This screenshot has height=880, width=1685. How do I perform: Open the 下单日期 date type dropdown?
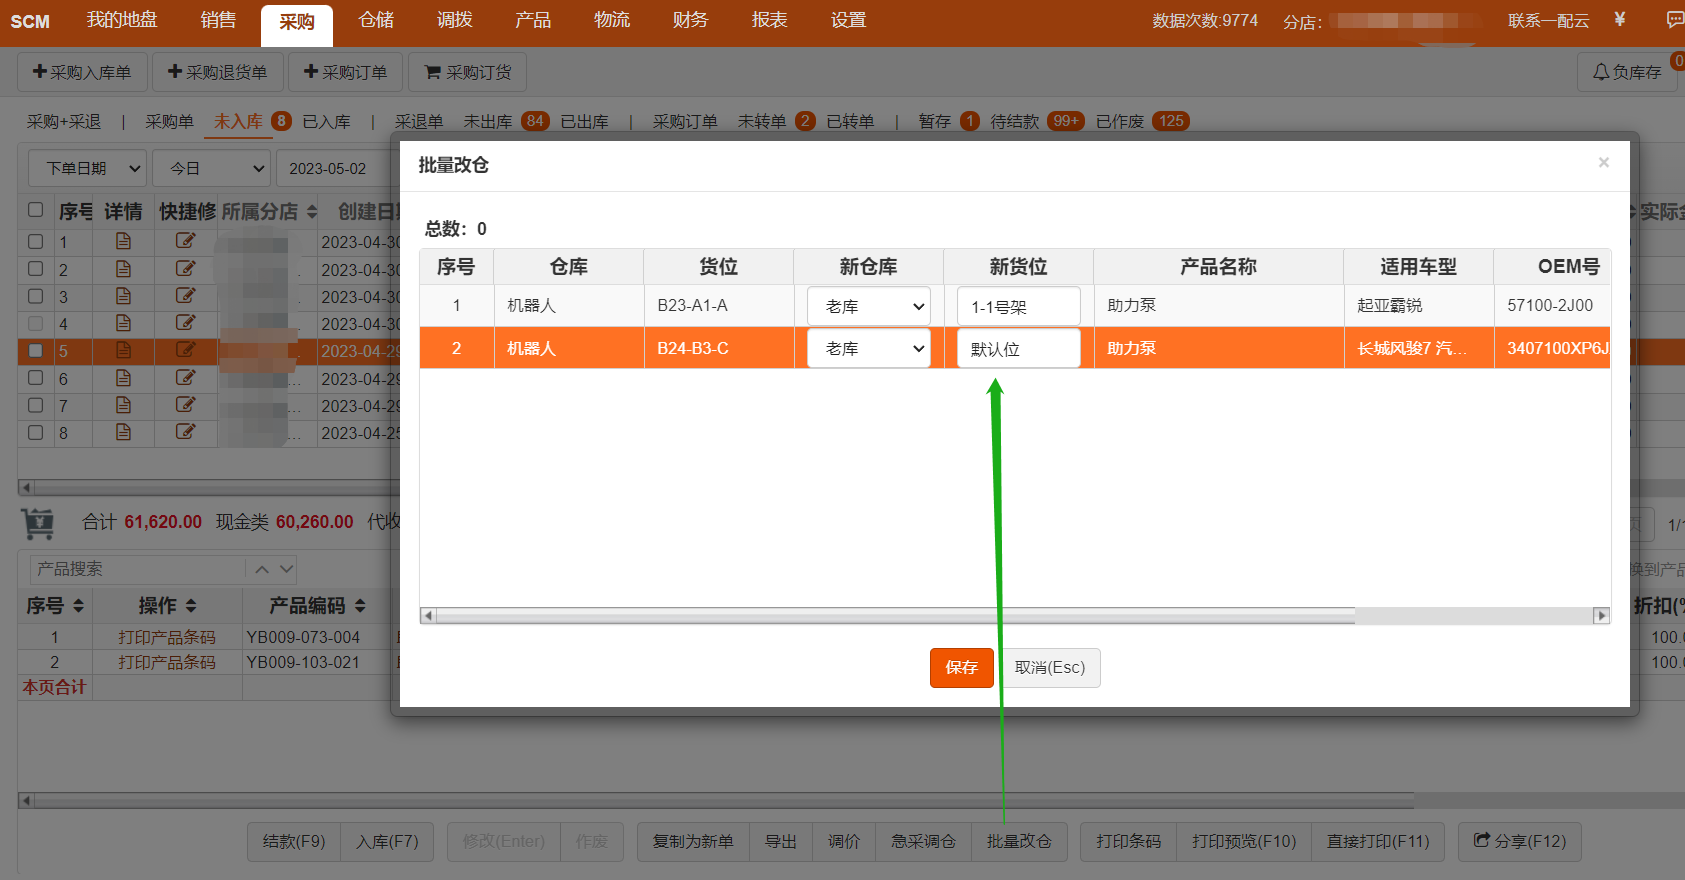(86, 168)
